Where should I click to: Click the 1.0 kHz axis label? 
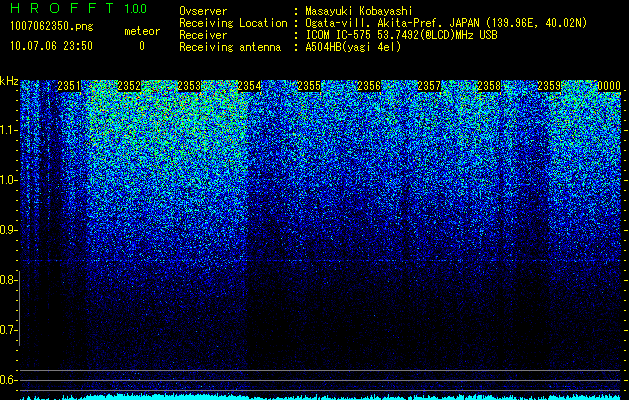7,180
